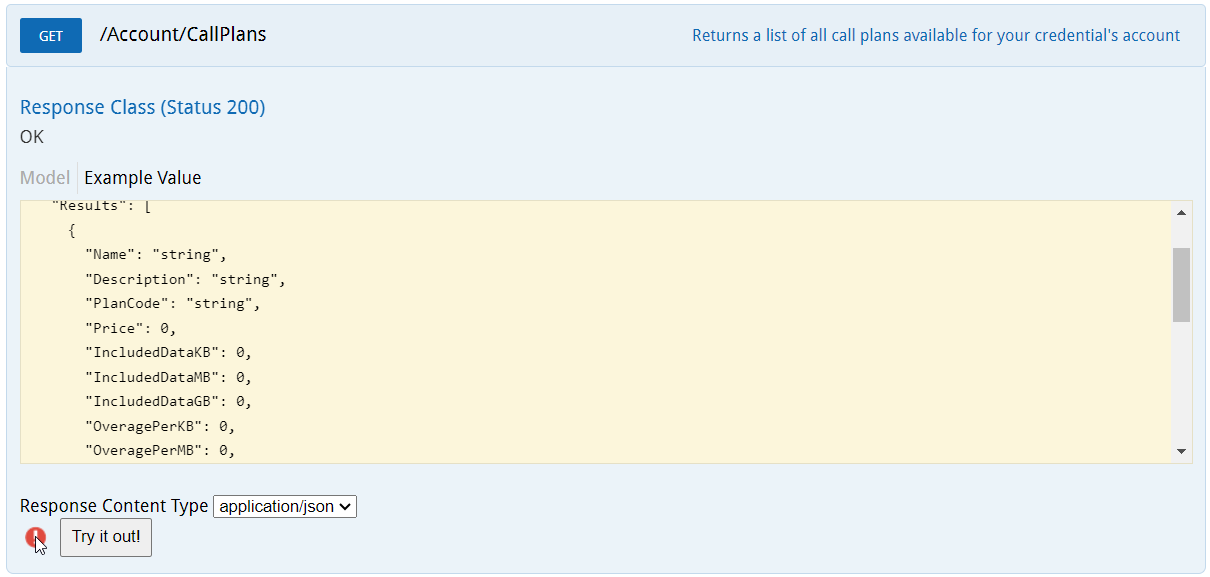Click the "IncludedDataMB" line in example JSON
This screenshot has height=577, width=1210.
click(x=168, y=377)
